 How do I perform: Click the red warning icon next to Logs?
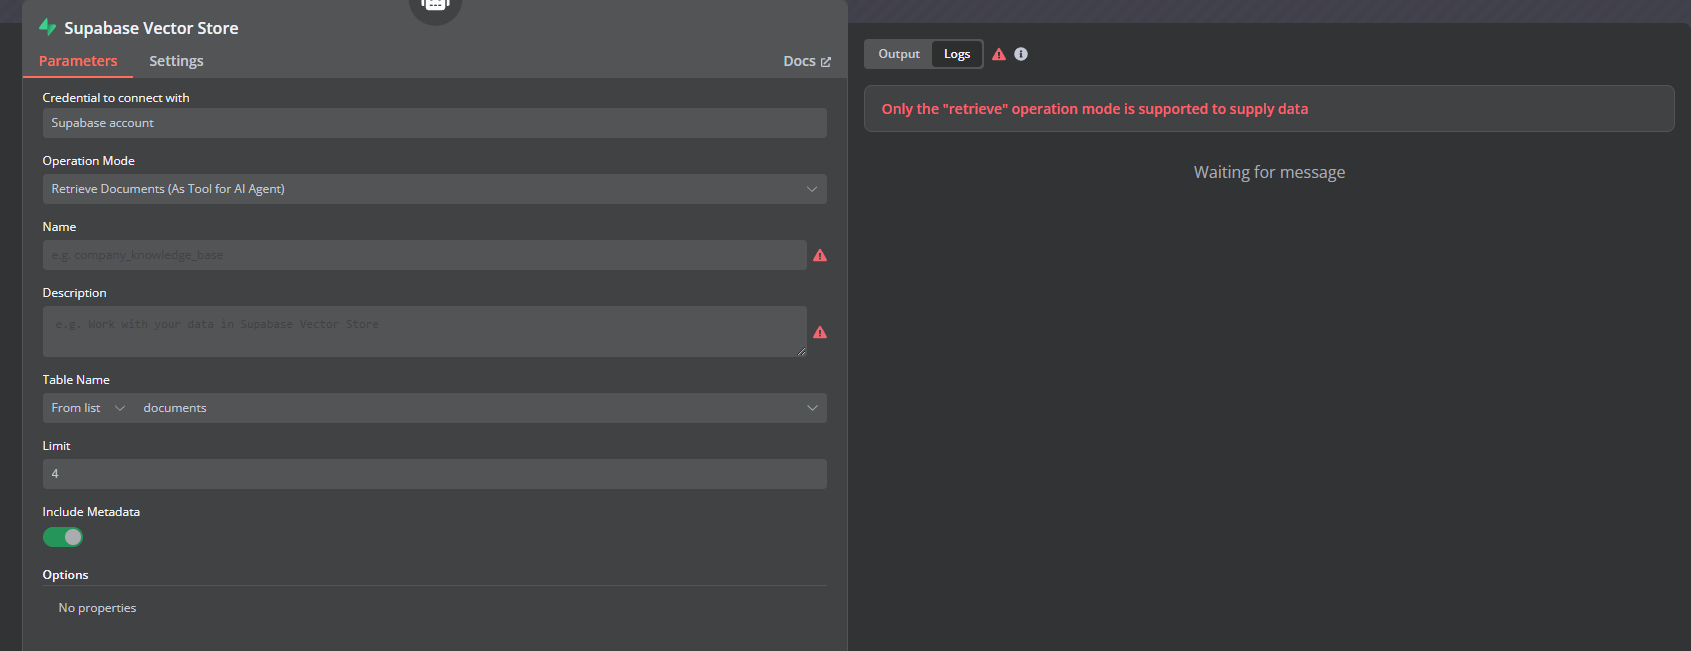pyautogui.click(x=999, y=54)
